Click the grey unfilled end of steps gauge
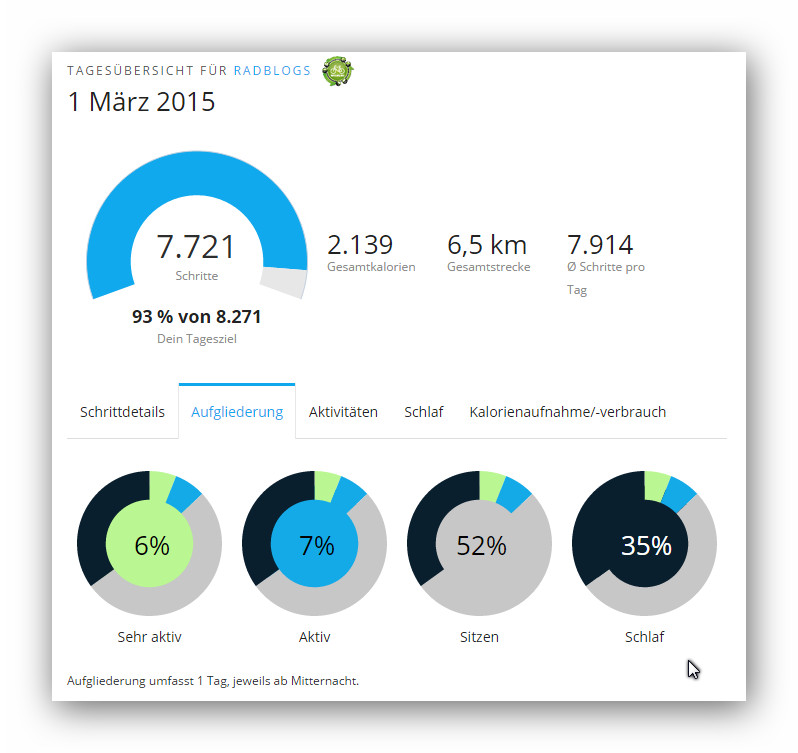The width and height of the screenshot is (798, 753). (x=284, y=282)
